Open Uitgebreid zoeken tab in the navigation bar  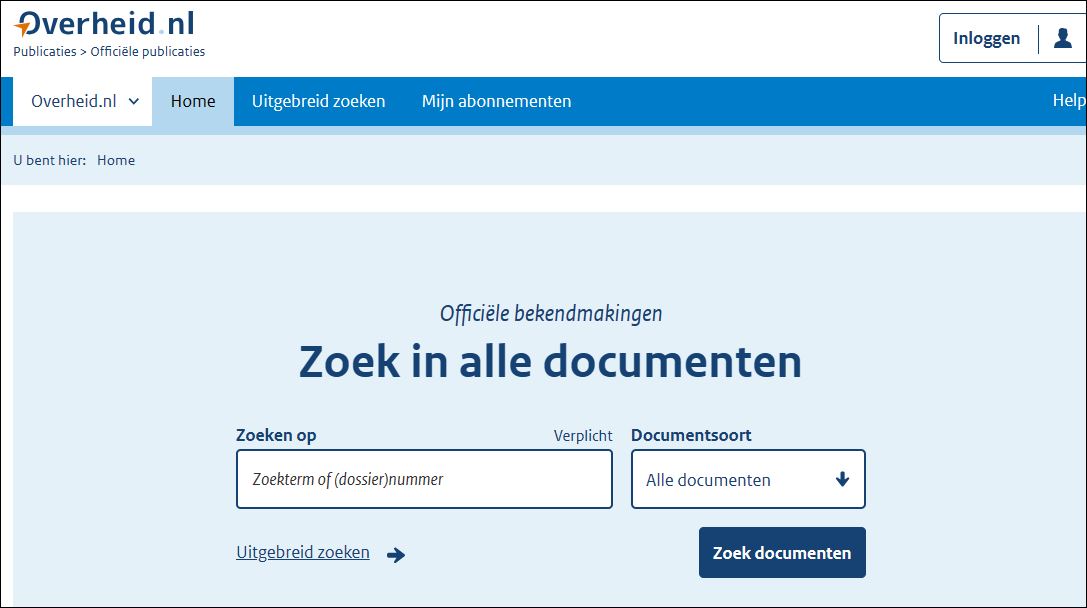point(318,102)
